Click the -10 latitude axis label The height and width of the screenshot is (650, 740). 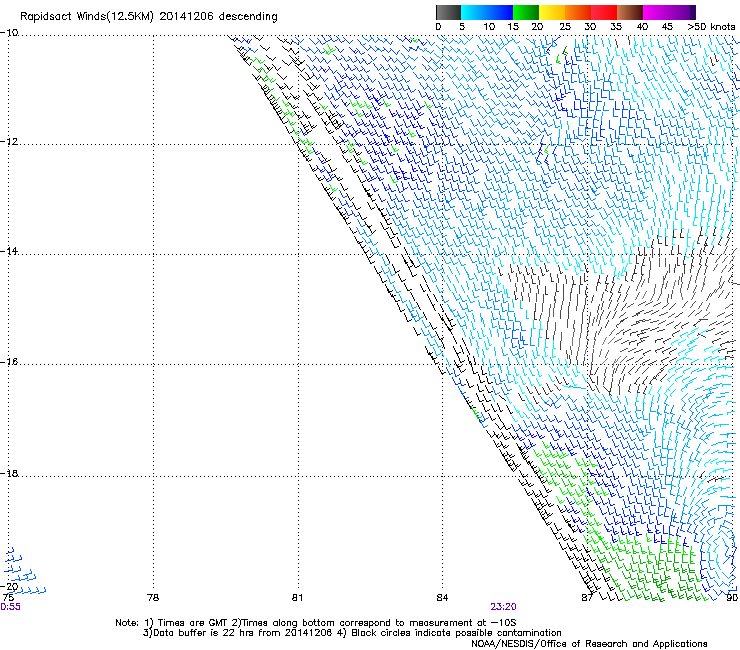(x=9, y=33)
